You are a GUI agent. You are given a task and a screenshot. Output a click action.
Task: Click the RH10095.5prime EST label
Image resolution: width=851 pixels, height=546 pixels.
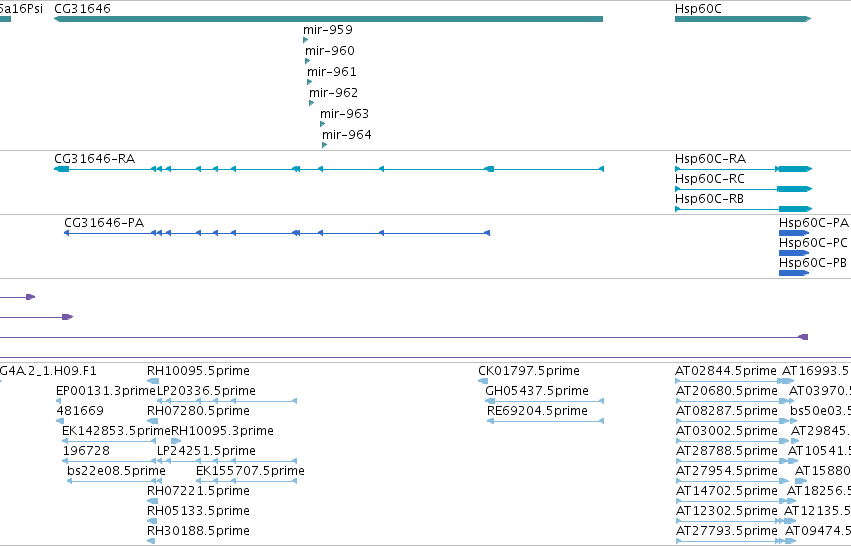point(199,371)
